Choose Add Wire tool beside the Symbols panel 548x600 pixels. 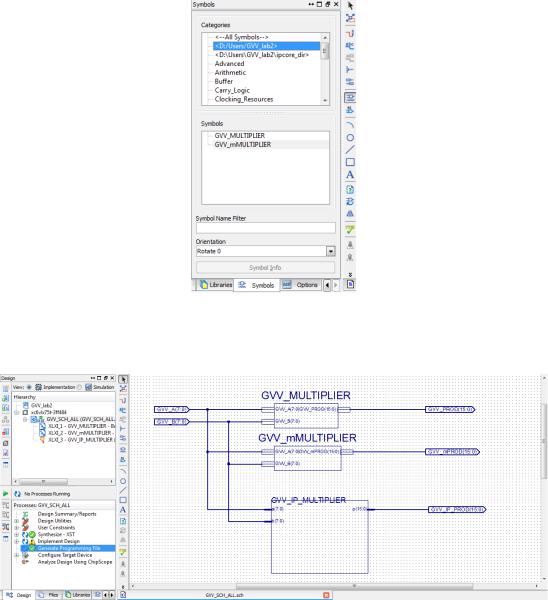[350, 33]
